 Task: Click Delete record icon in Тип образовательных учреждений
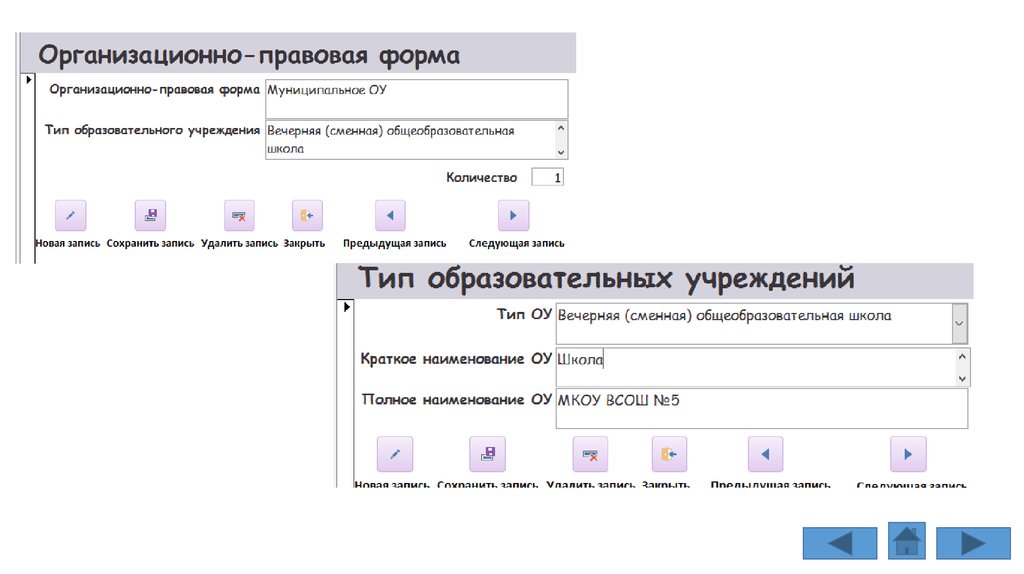590,454
